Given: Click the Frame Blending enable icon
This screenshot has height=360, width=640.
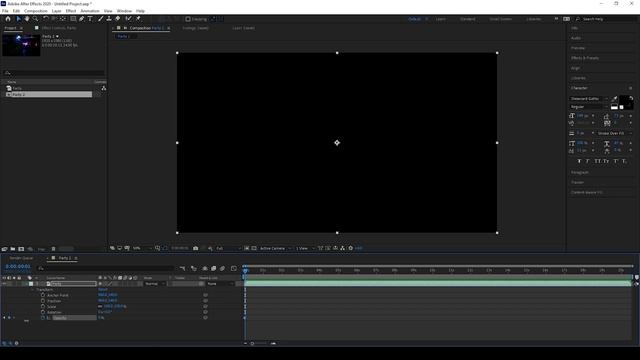Looking at the screenshot, I should [213, 268].
